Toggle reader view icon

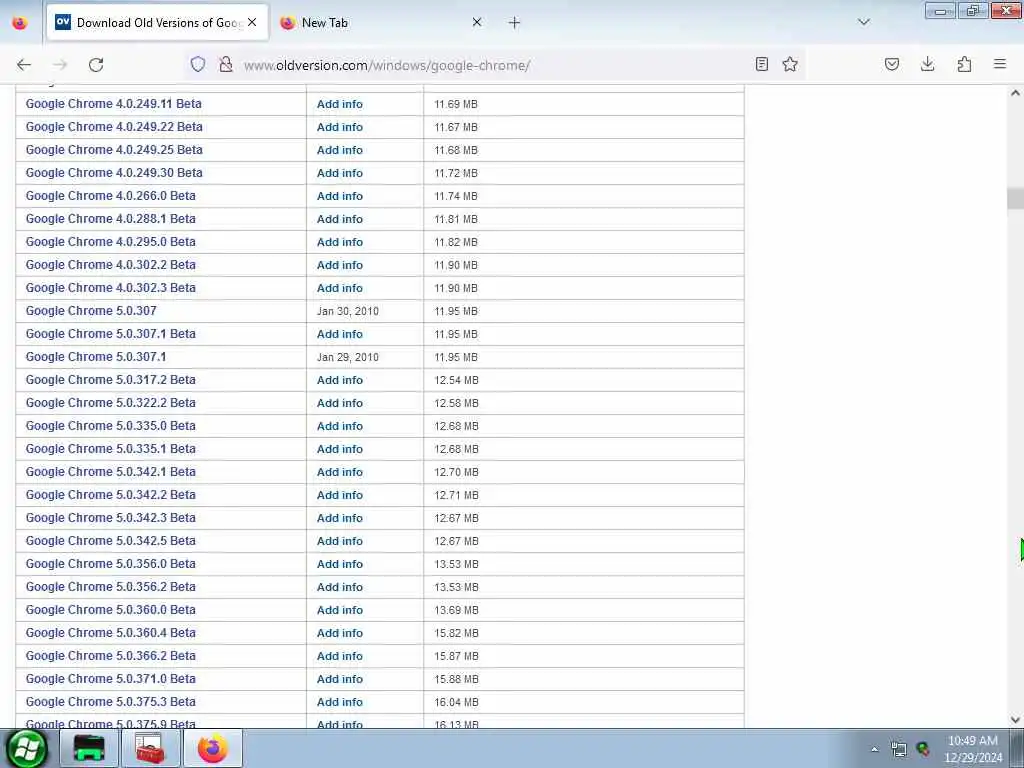click(x=761, y=64)
